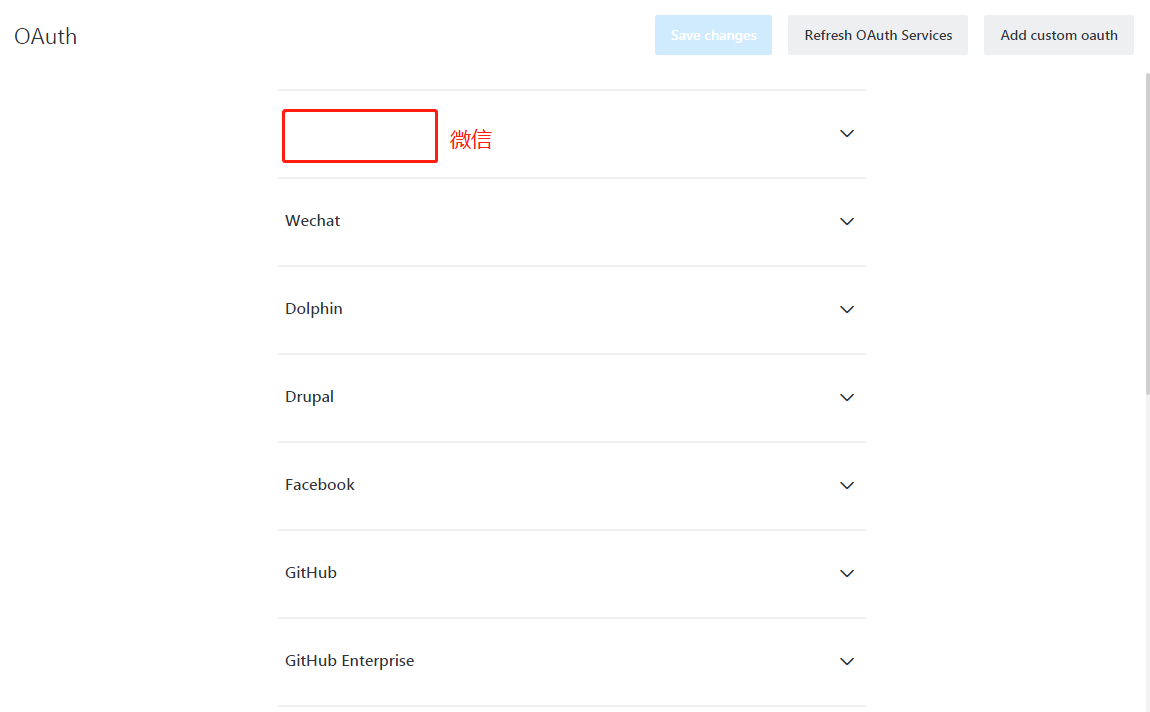Select the Wechat section header text

pyautogui.click(x=312, y=220)
